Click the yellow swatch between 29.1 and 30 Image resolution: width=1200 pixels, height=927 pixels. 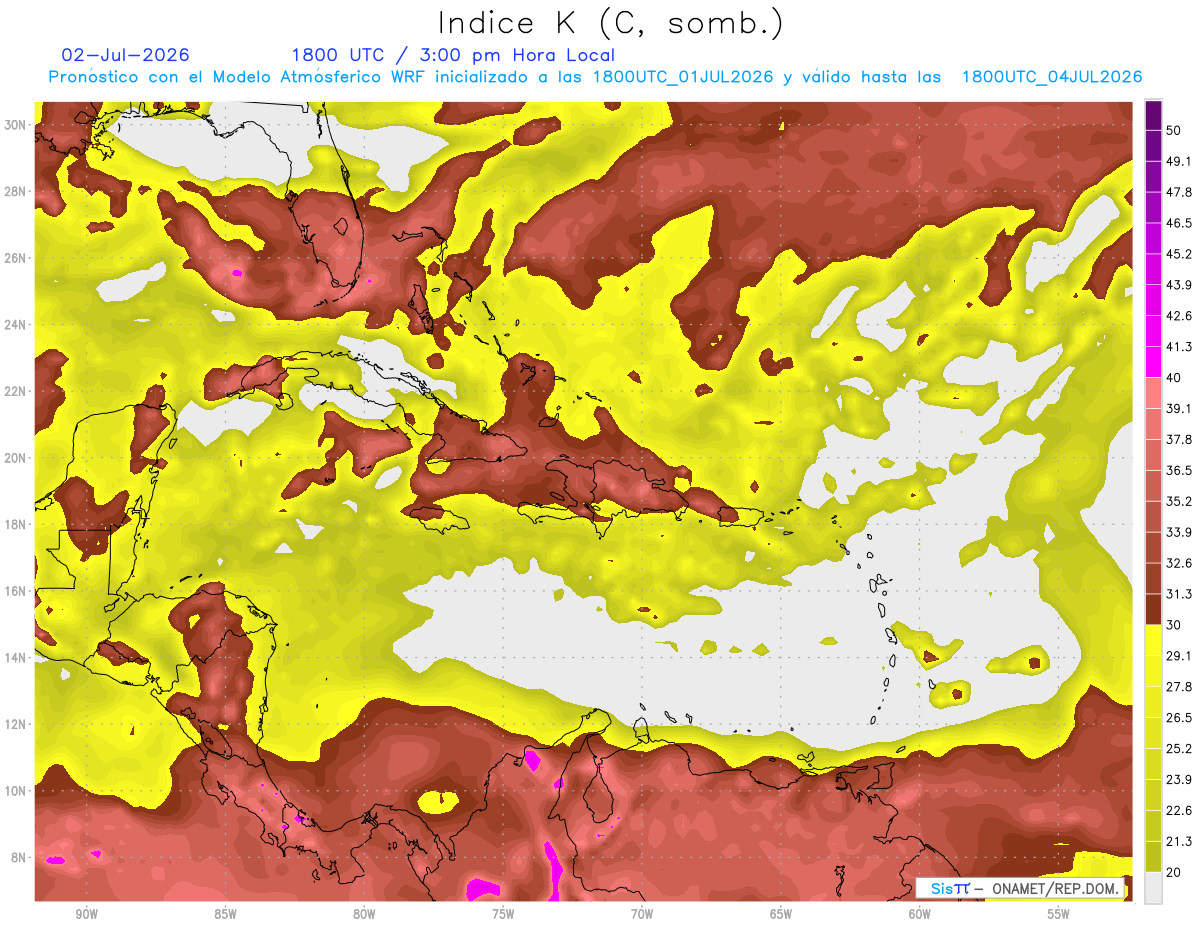coord(1153,640)
